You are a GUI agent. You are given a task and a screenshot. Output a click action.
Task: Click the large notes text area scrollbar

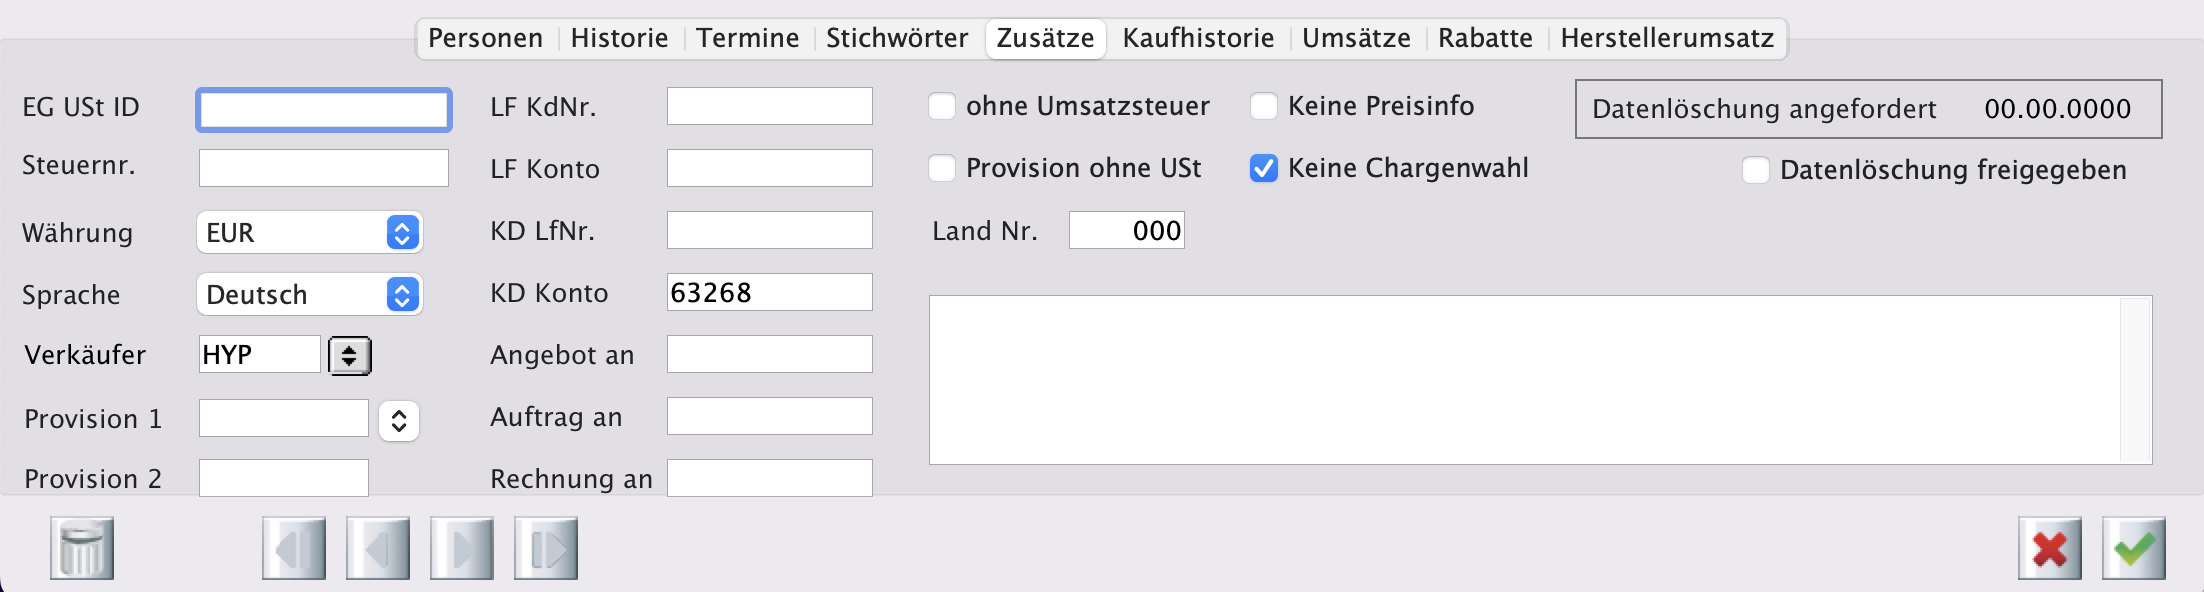tap(2135, 380)
